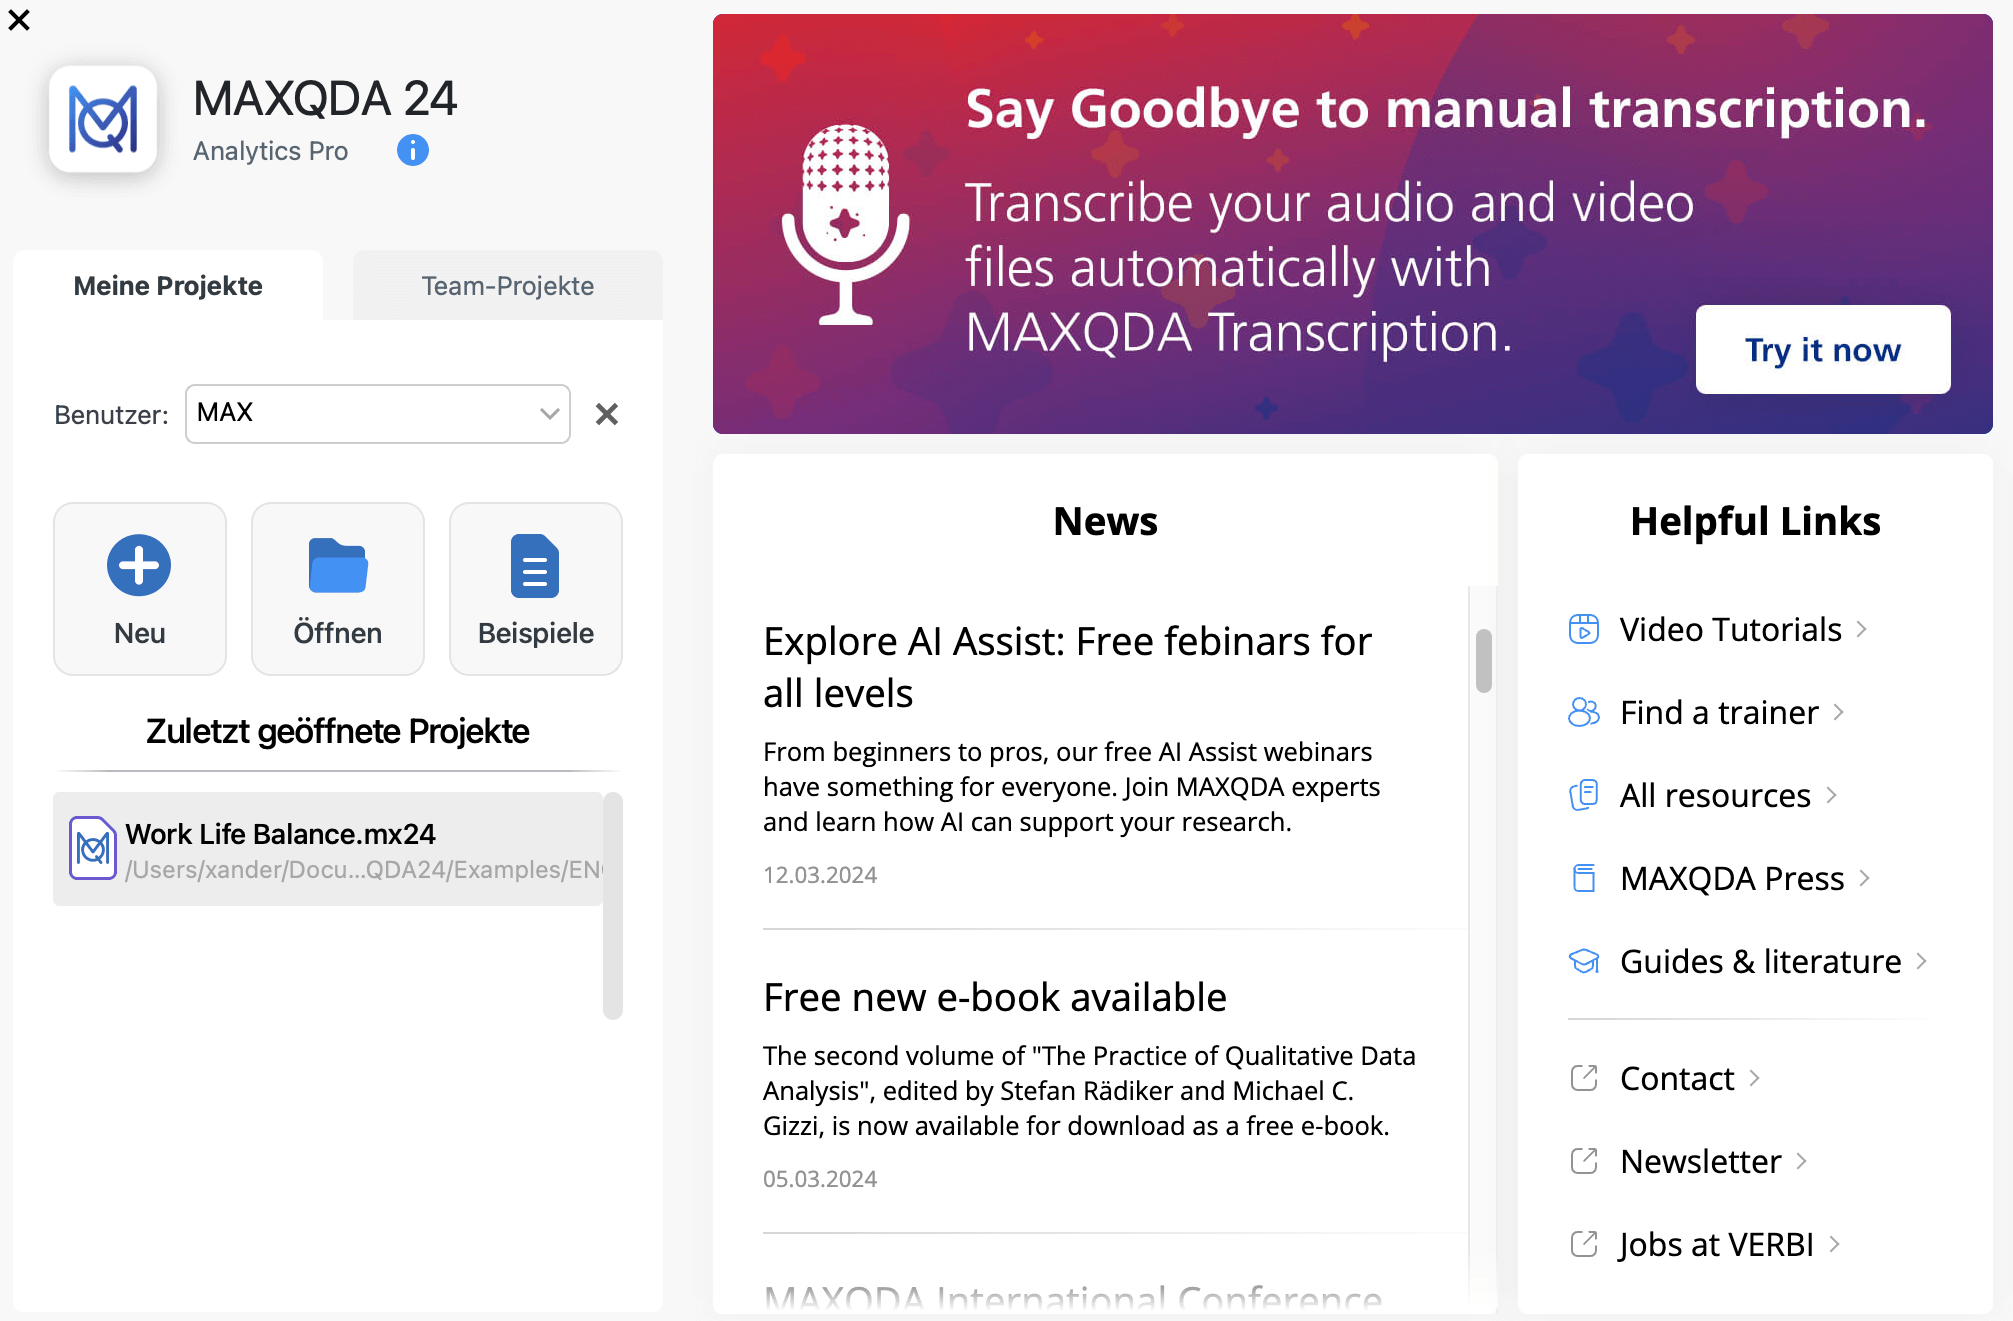2013x1321 pixels.
Task: Click the microphone icon in the banner
Action: pos(846,225)
